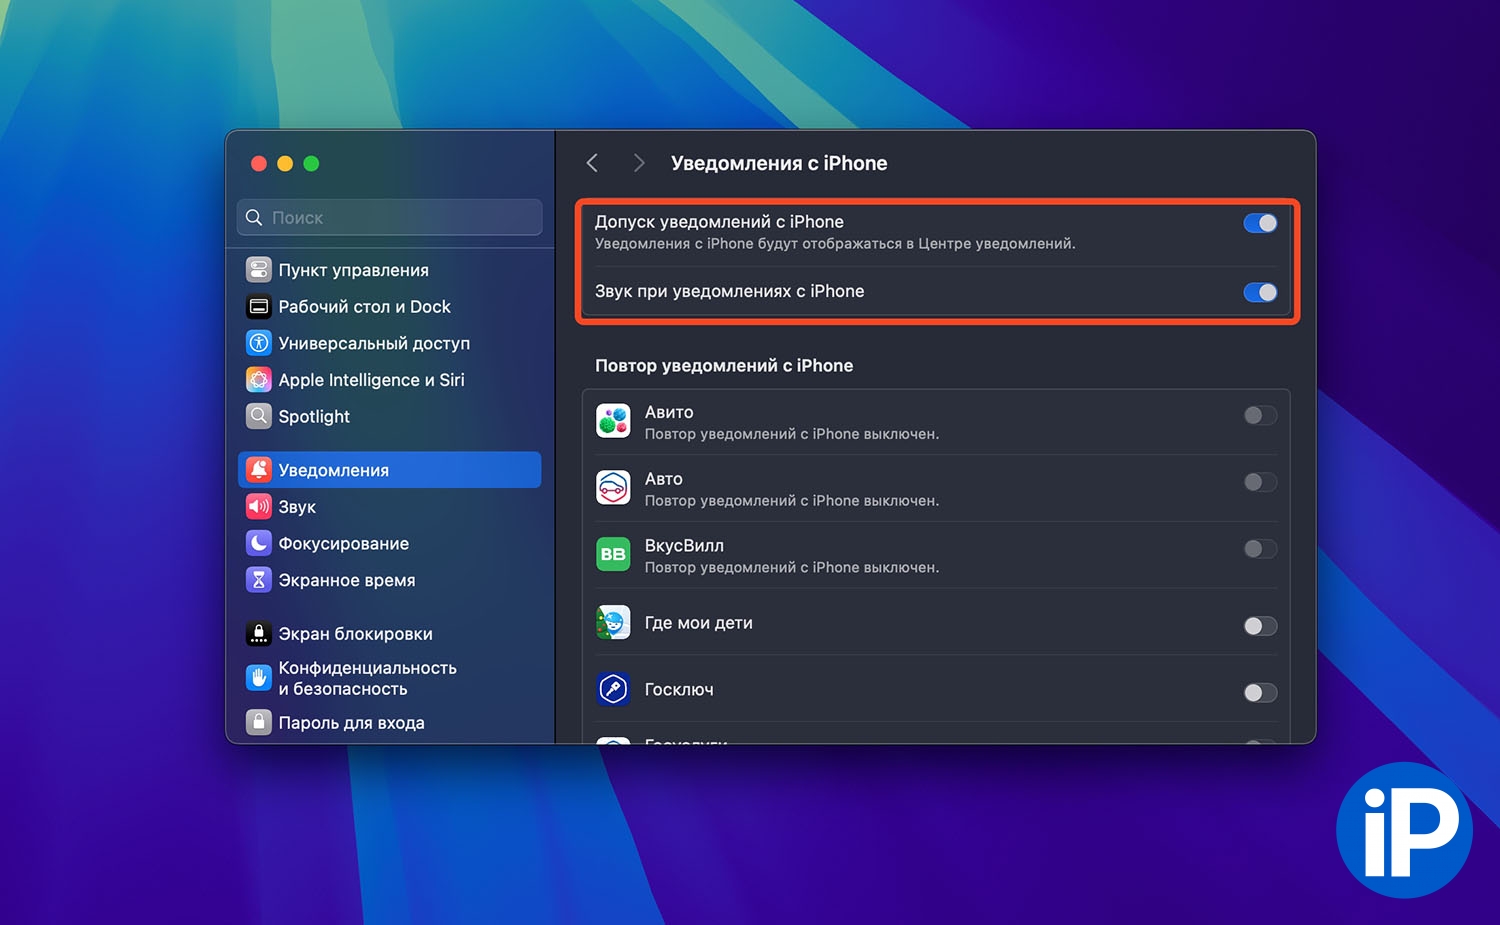Open Пароль для входа settings

[x=390, y=722]
